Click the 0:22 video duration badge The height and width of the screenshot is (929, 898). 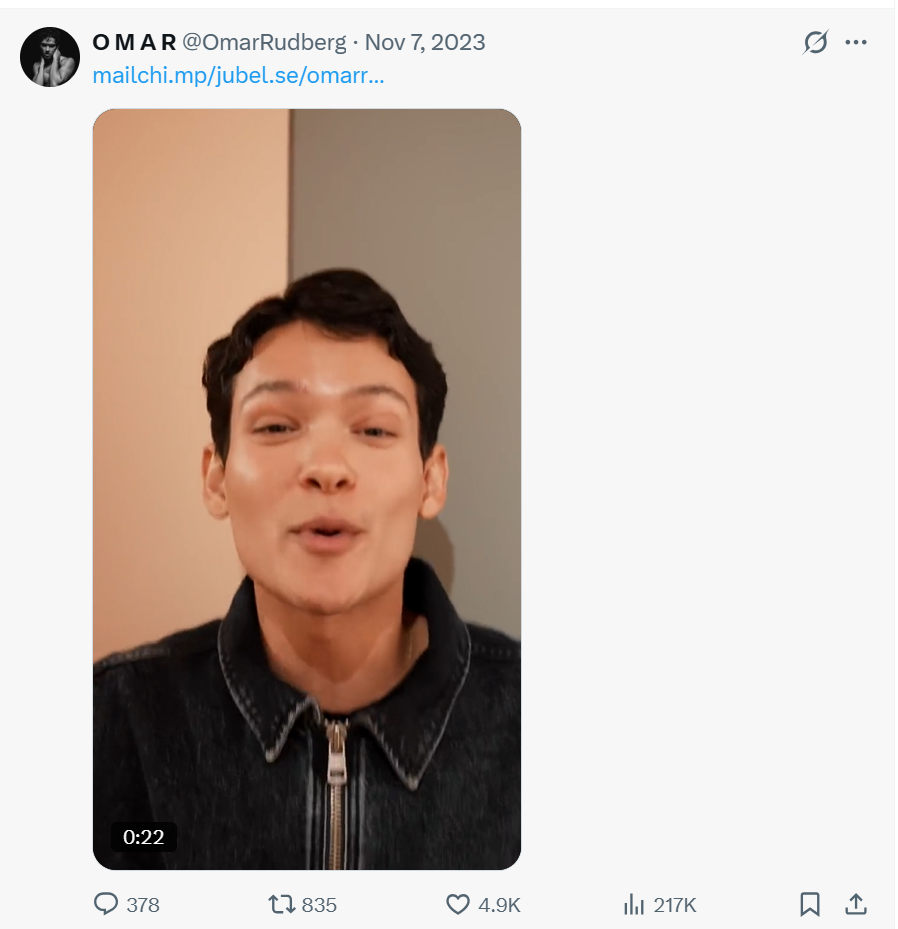point(143,837)
